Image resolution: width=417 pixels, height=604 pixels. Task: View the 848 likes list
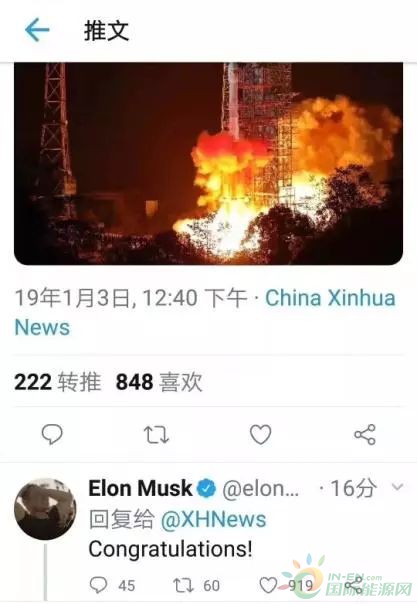coord(159,382)
